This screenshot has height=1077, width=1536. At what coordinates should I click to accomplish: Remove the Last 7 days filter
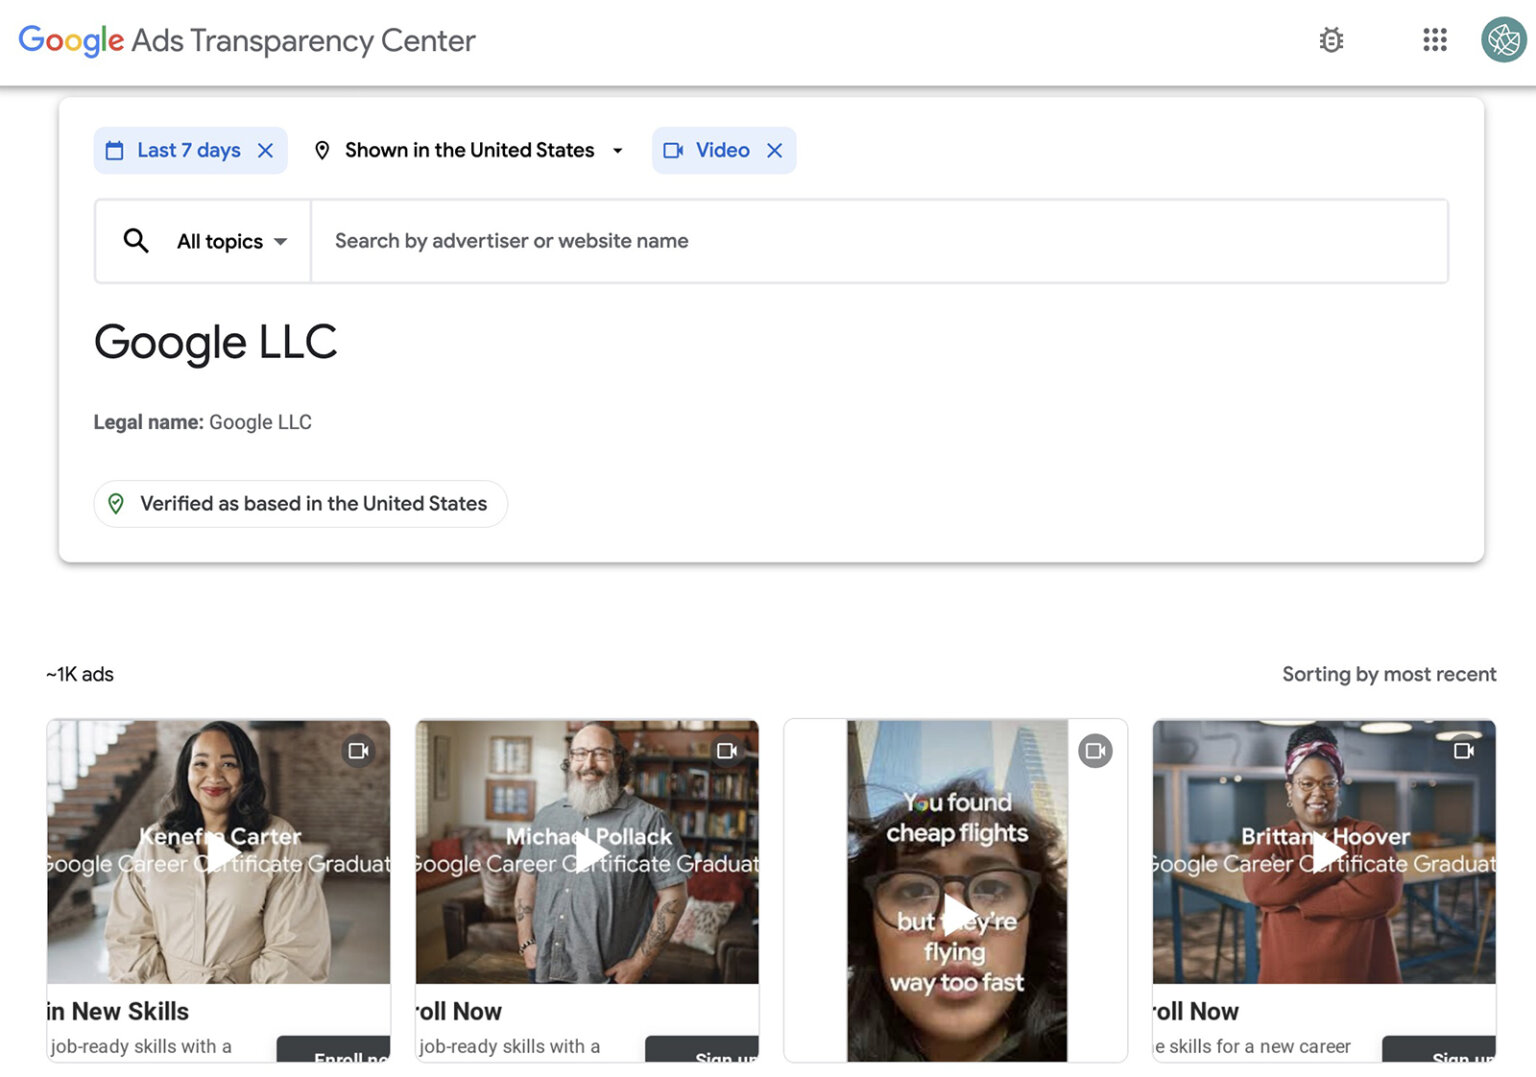265,150
